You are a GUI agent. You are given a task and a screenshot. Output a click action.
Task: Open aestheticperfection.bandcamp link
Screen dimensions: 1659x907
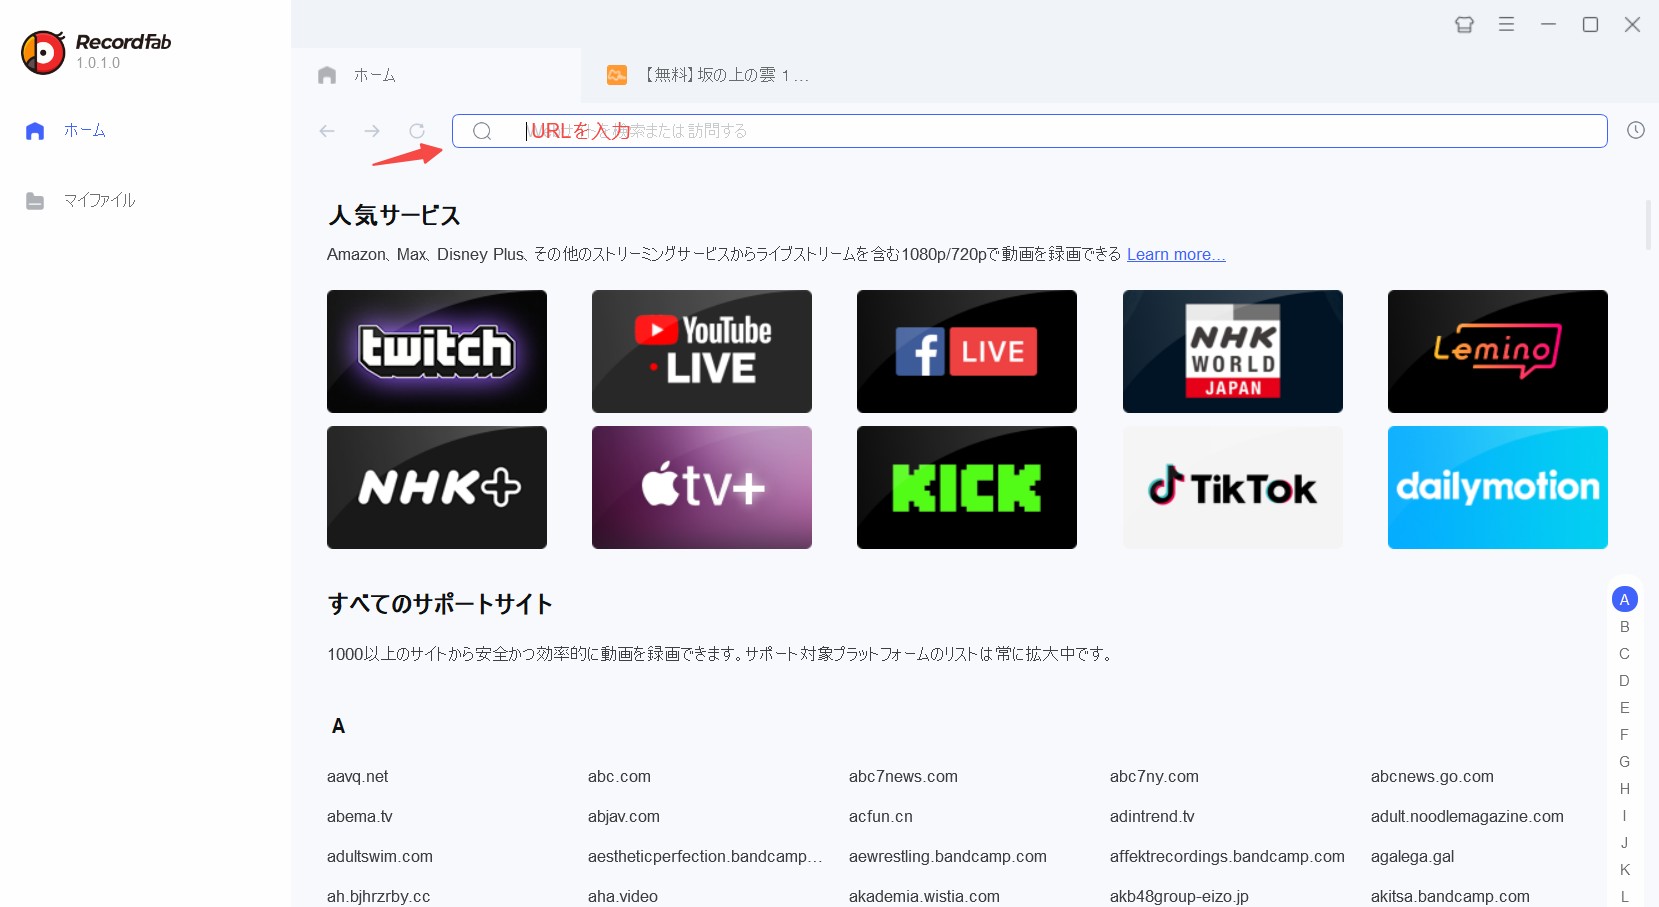coord(705,856)
